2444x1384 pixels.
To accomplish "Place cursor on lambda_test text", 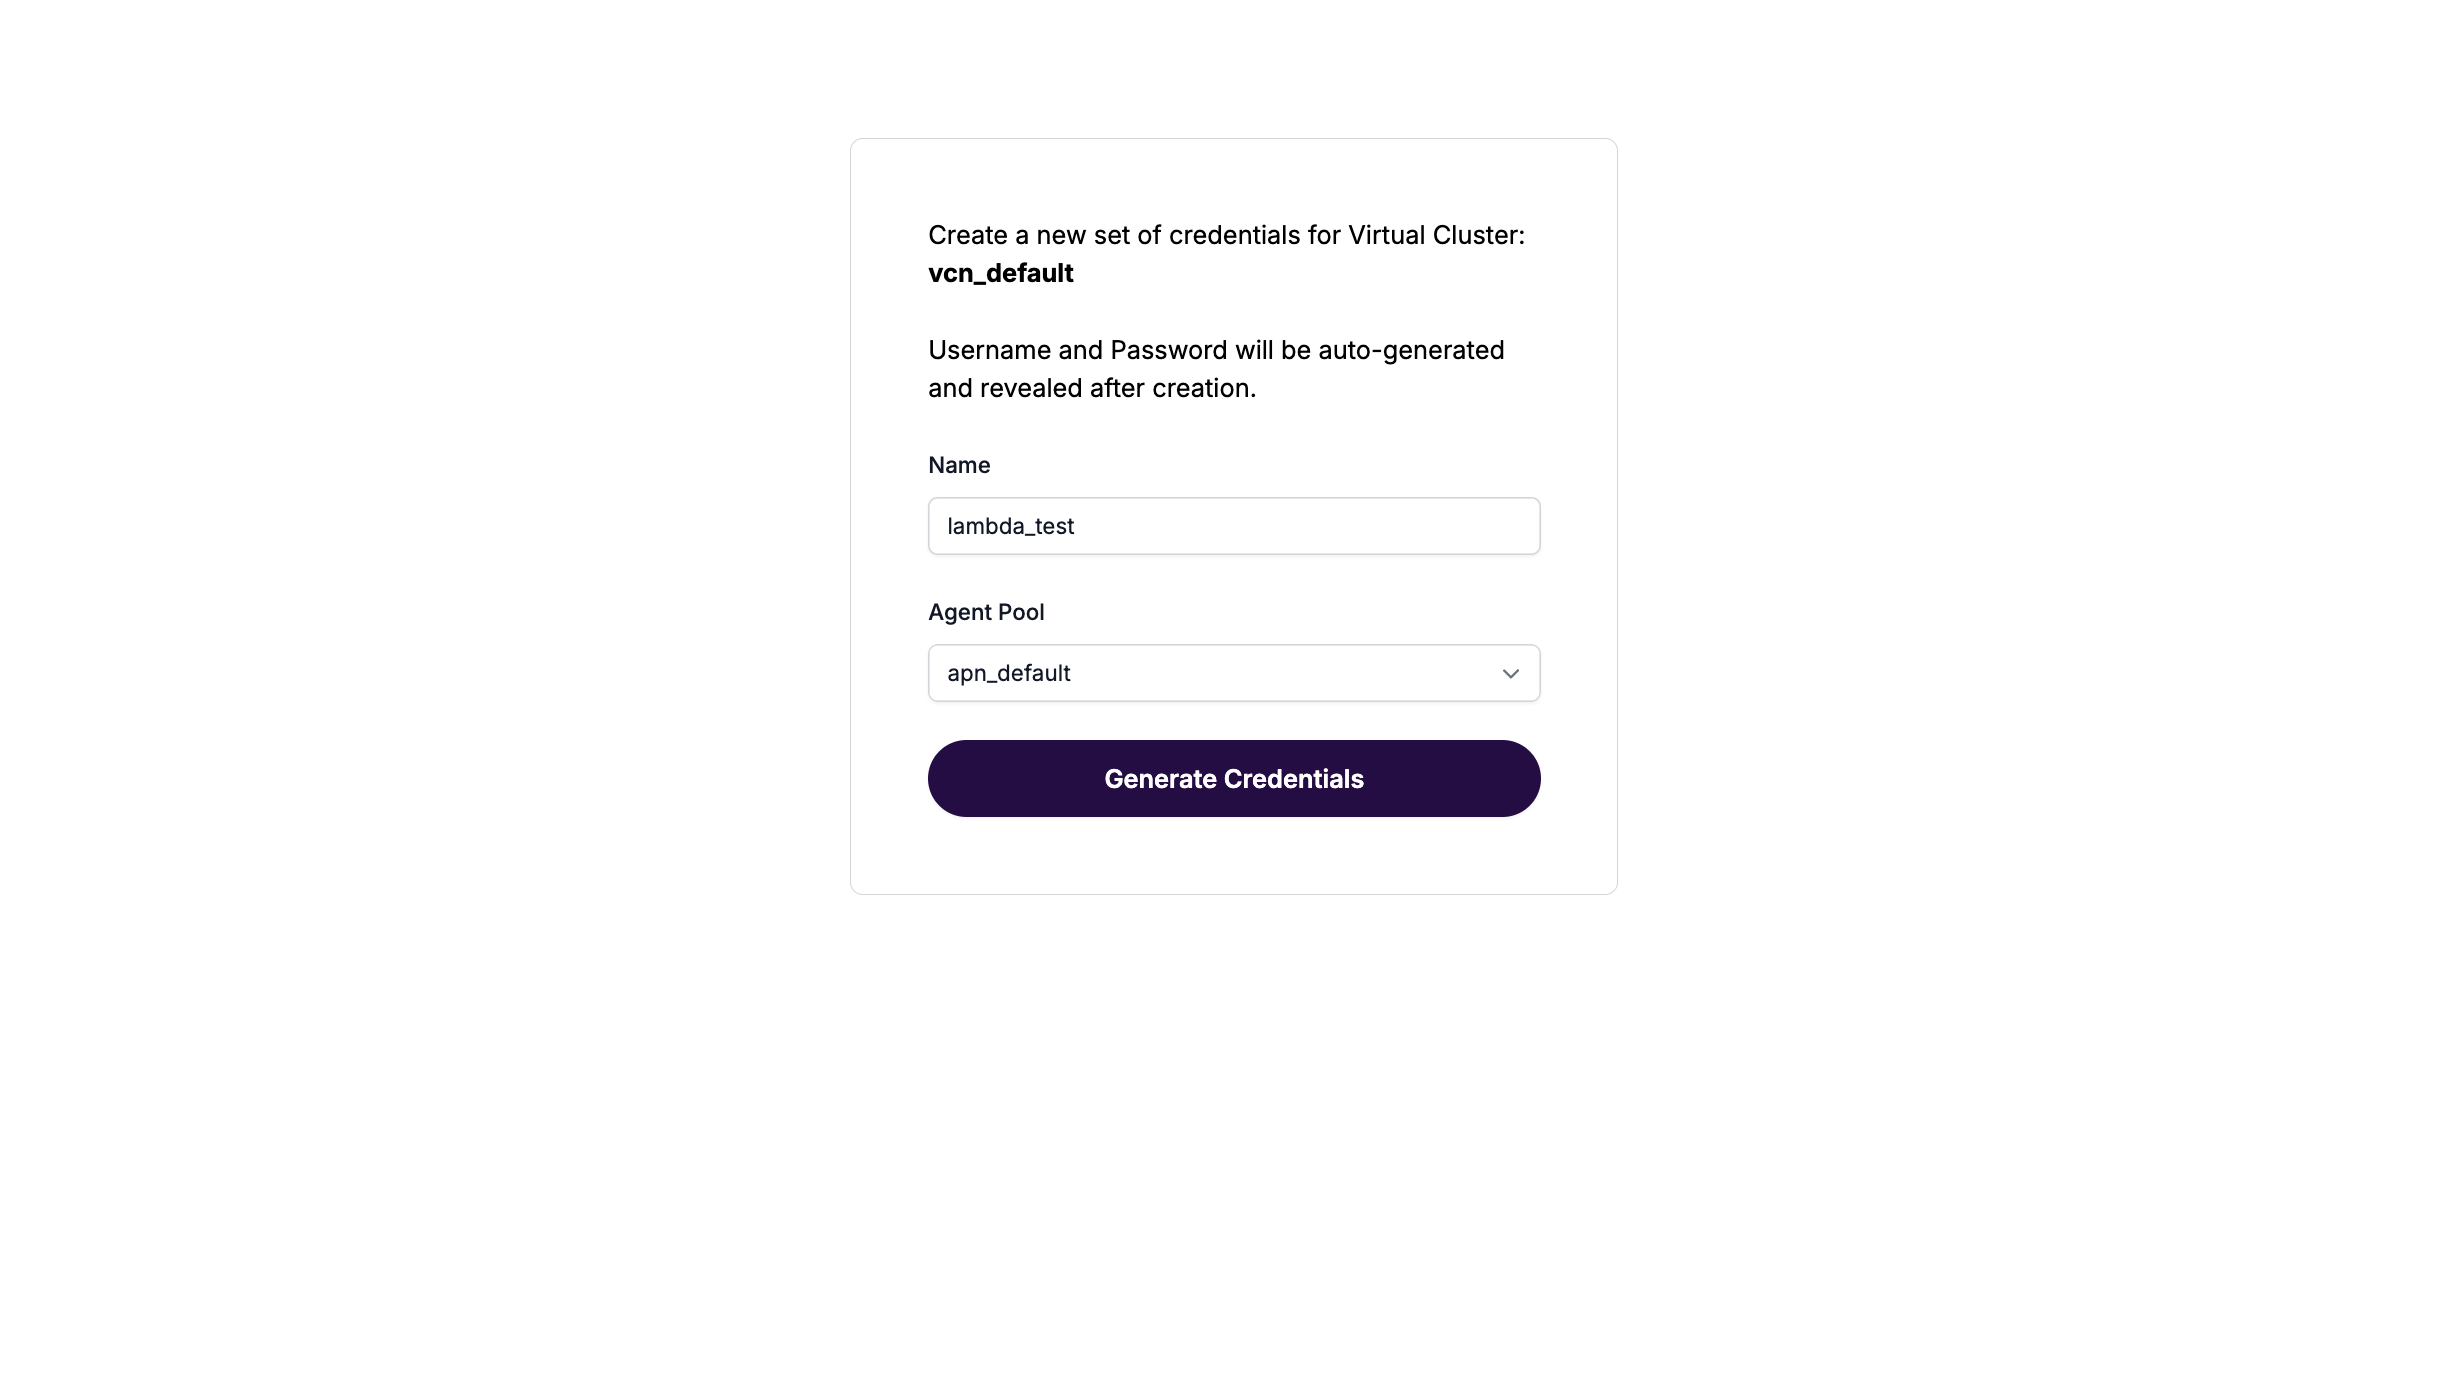I will pos(1010,527).
